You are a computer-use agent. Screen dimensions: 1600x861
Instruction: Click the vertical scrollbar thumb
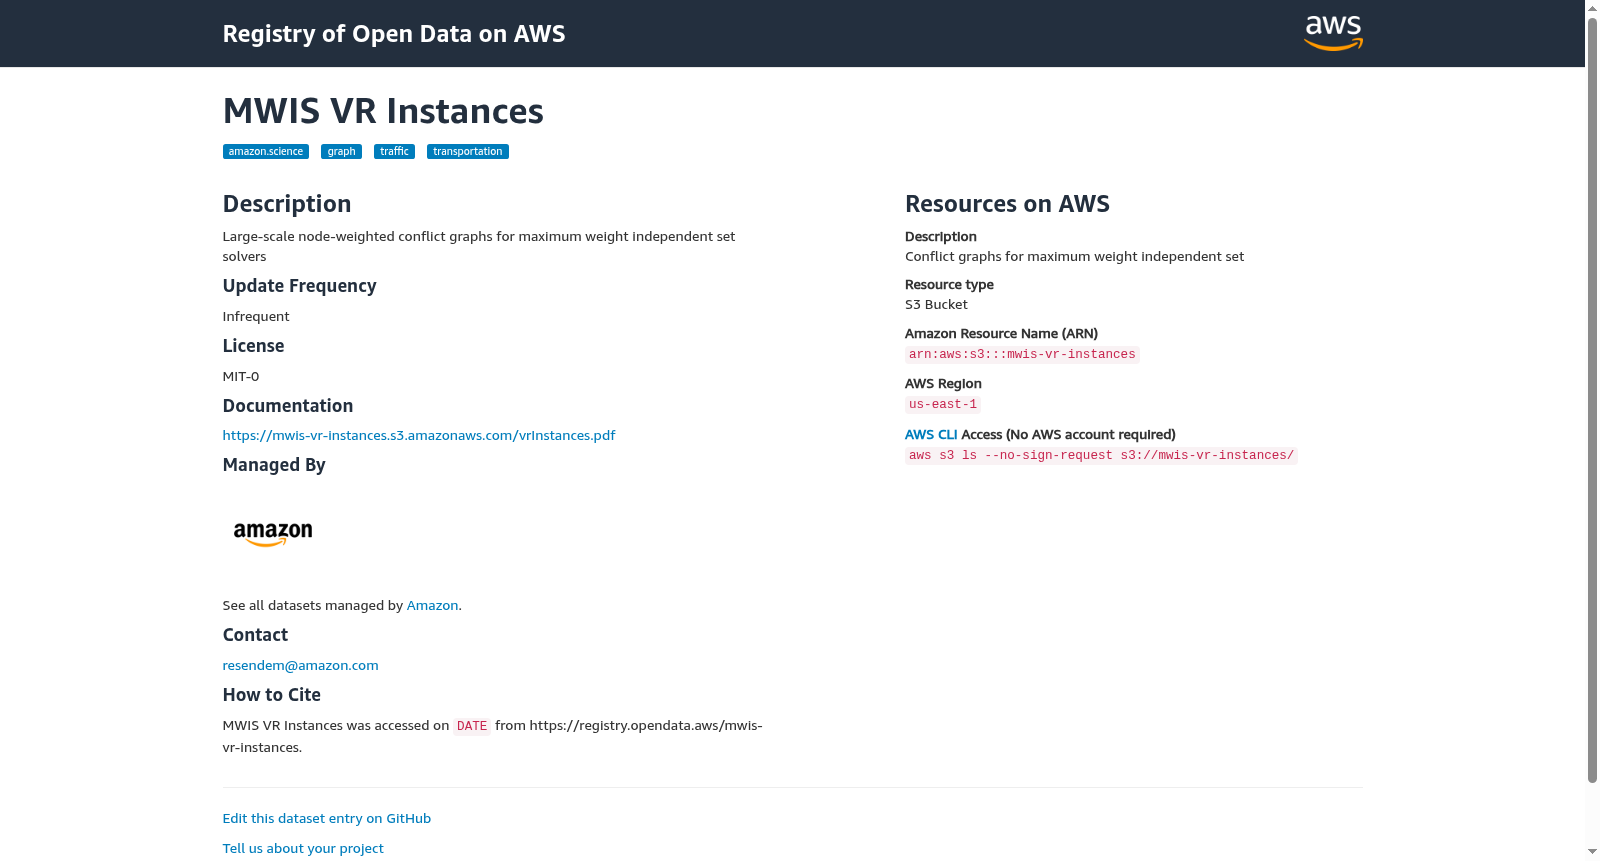1592,400
